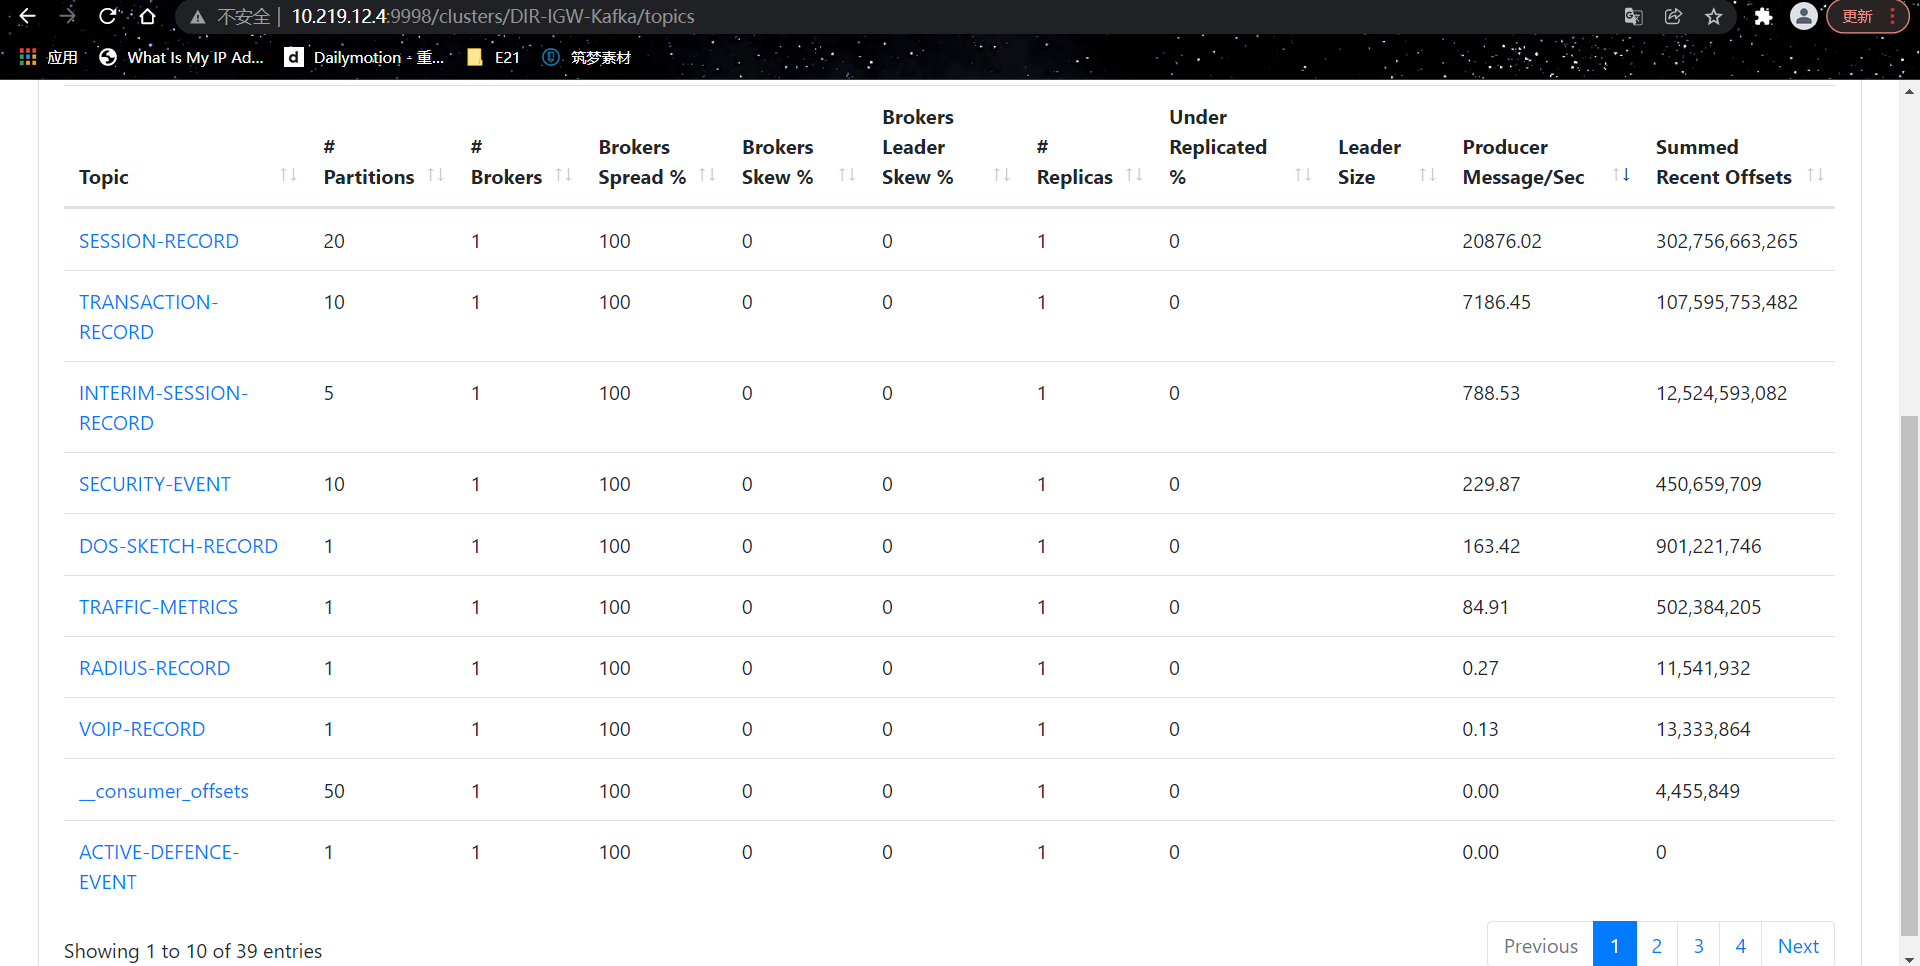Go to page 4 of entries
Viewport: 1920px width, 966px height.
(1740, 945)
